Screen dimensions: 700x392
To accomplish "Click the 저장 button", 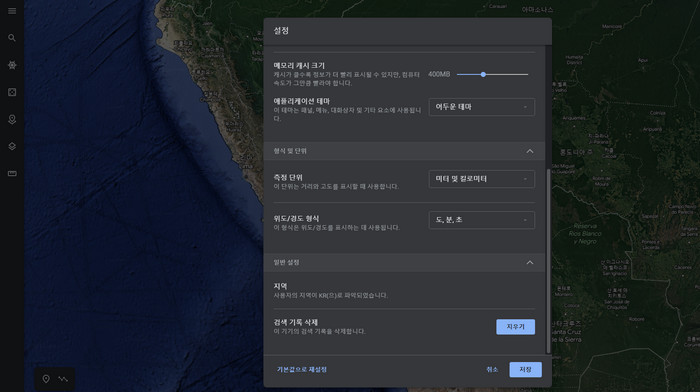I will click(525, 370).
